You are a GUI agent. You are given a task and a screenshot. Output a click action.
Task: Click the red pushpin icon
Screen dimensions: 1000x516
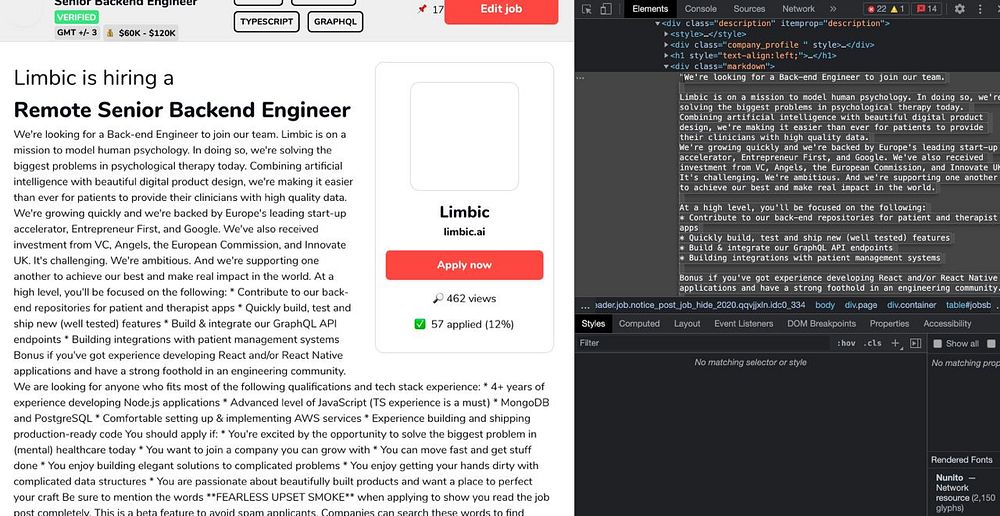[x=422, y=10]
